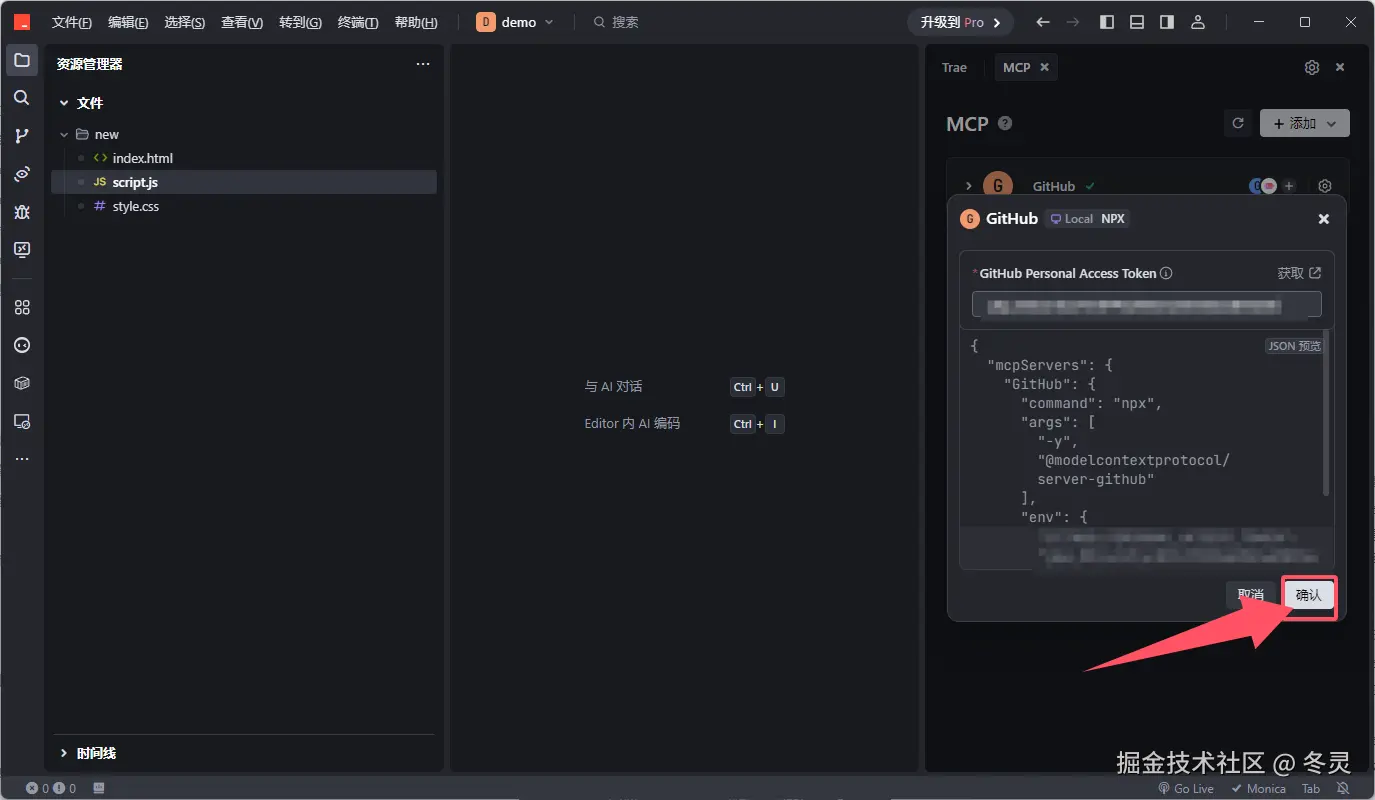This screenshot has width=1375, height=800.
Task: Click the plus icon on GitHub row
Action: (x=1289, y=186)
